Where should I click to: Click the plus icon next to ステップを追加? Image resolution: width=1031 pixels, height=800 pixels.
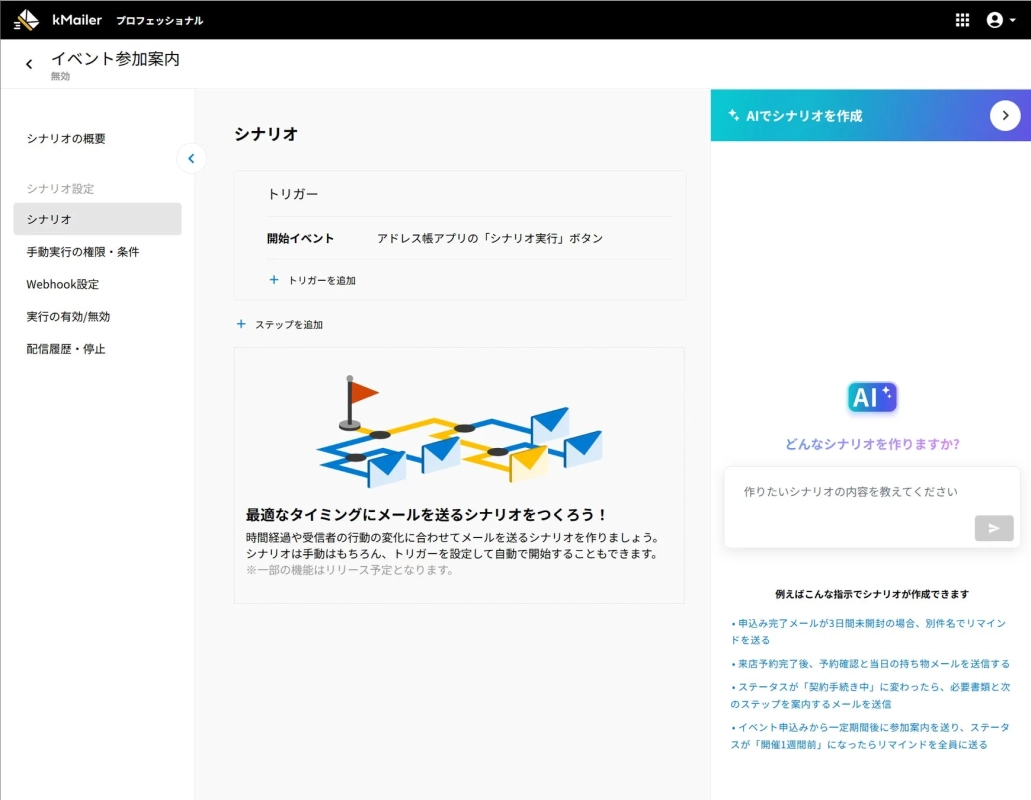(x=240, y=324)
